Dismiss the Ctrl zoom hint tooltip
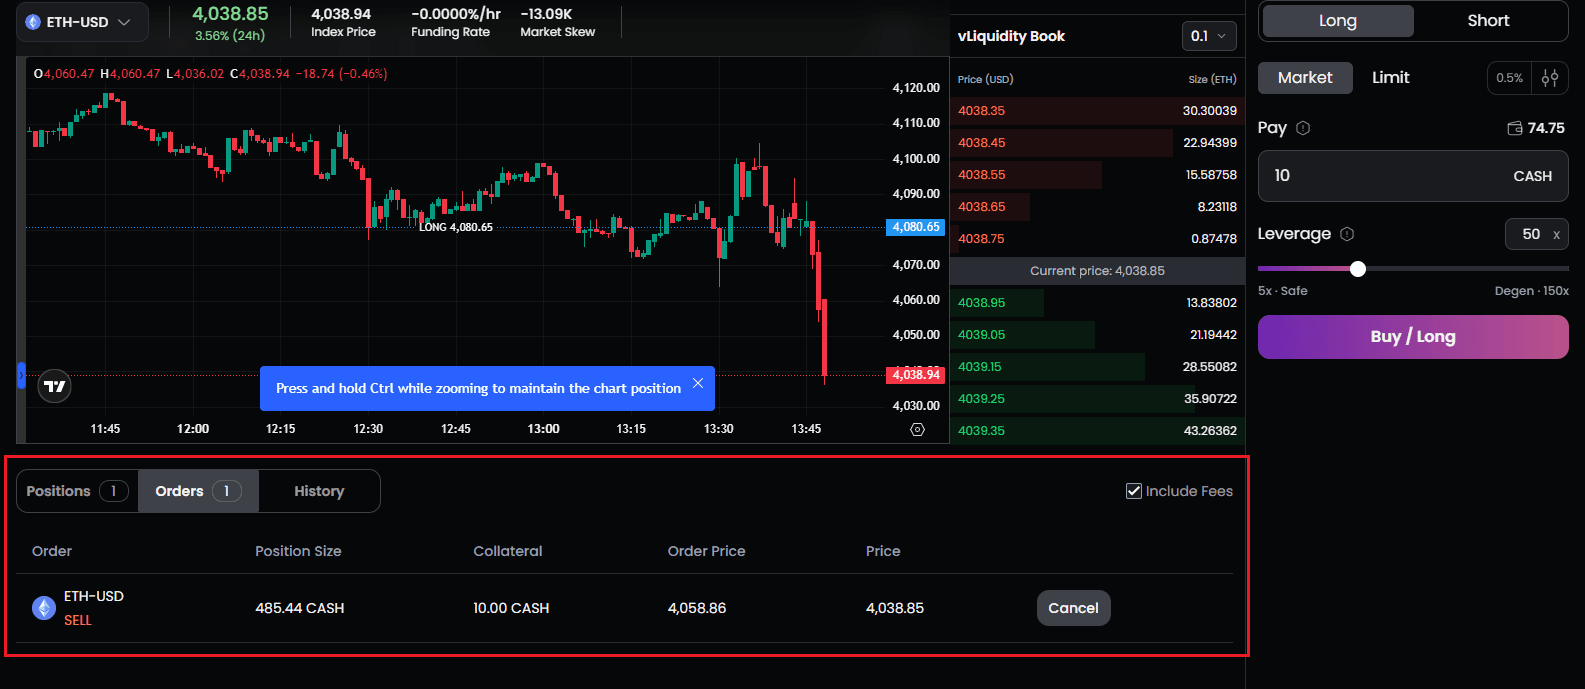 [698, 384]
